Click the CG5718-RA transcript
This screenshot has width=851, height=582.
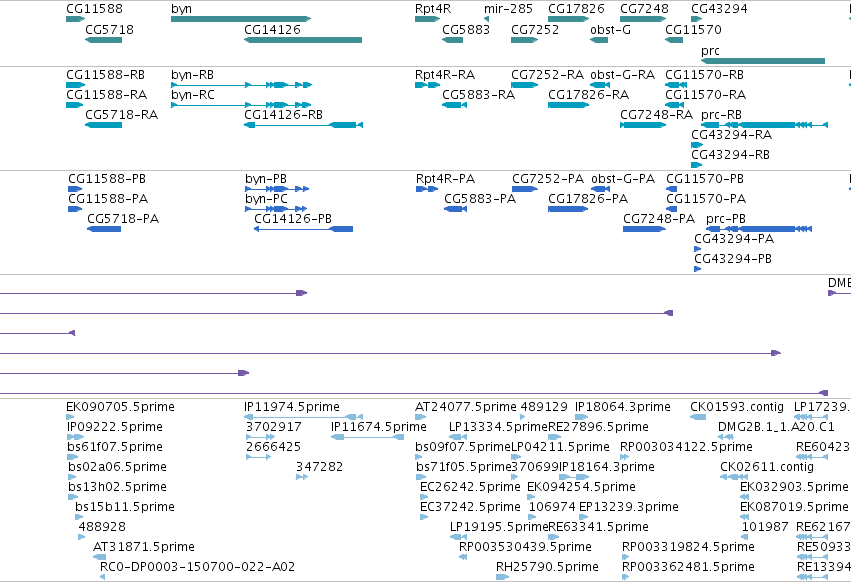click(x=103, y=125)
